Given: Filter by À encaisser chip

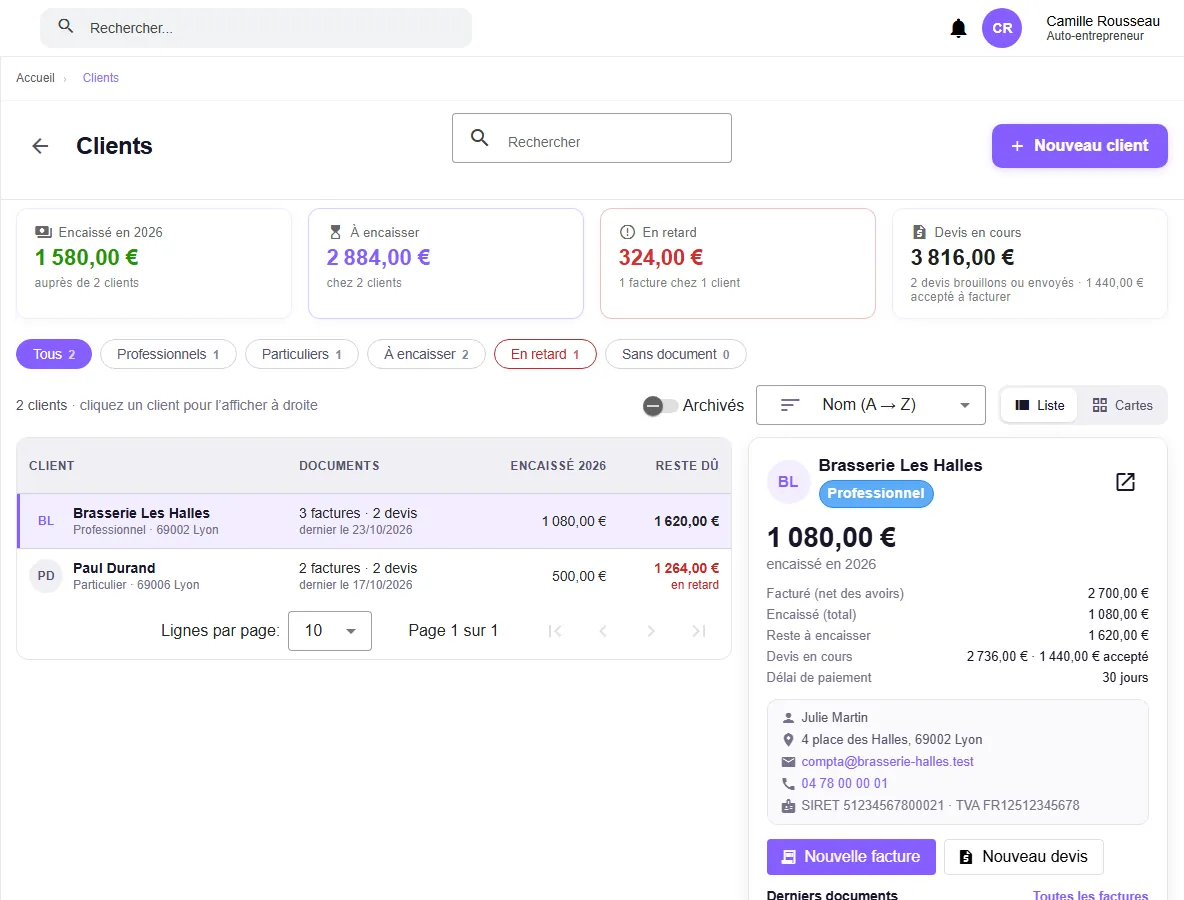Looking at the screenshot, I should 426,354.
